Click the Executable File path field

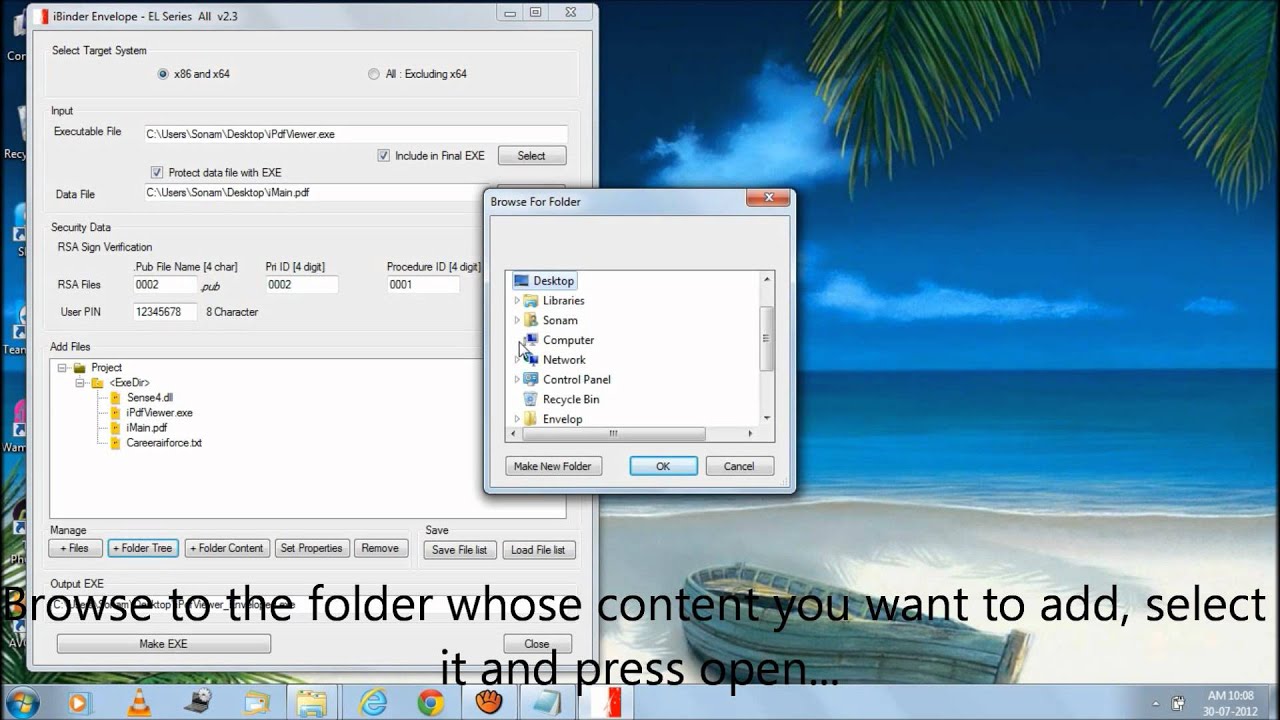point(355,134)
